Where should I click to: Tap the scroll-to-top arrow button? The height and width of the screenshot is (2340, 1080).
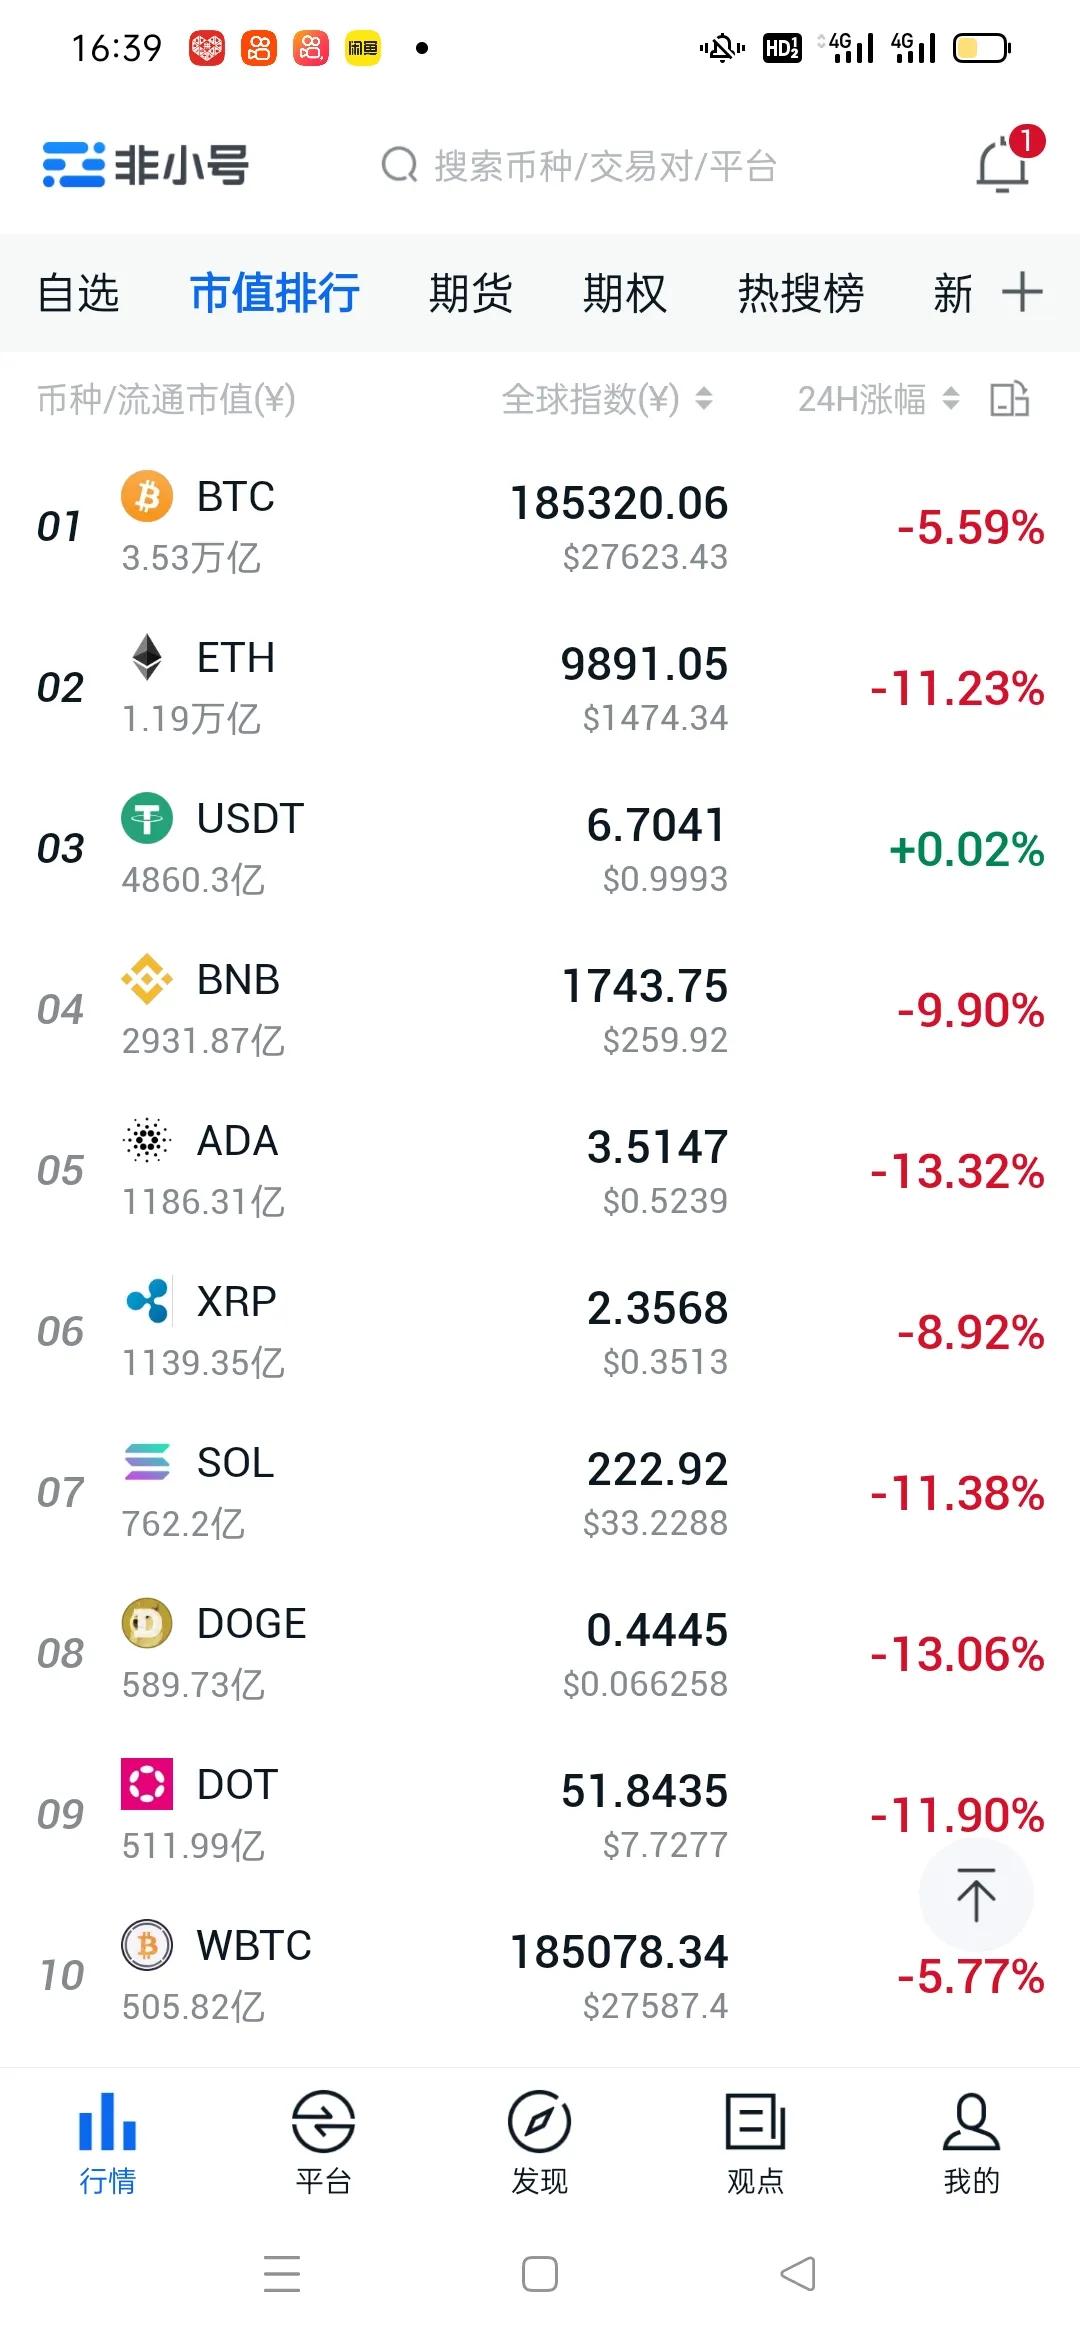[x=976, y=1894]
